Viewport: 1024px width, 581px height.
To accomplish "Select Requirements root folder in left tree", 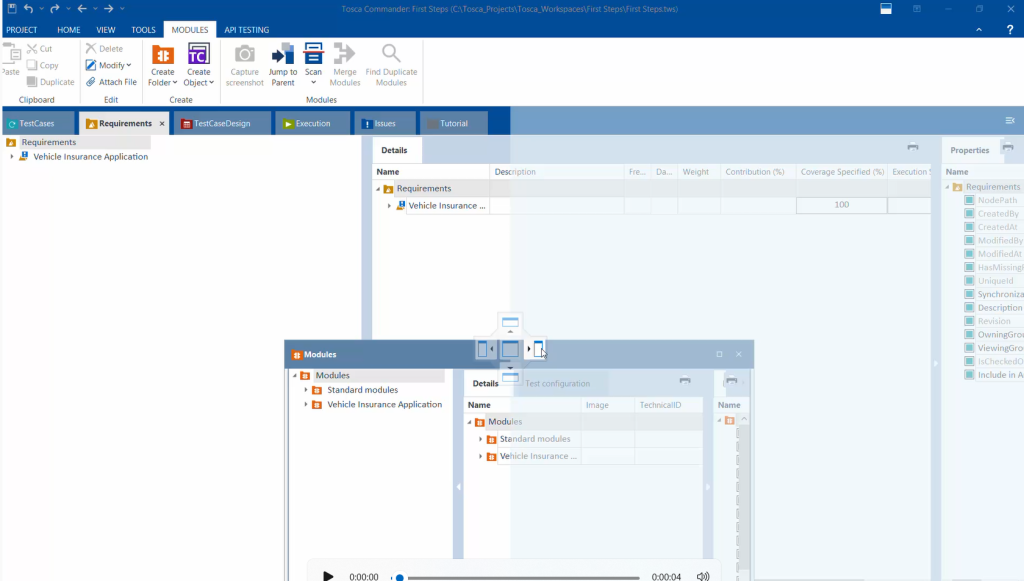I will coord(48,142).
